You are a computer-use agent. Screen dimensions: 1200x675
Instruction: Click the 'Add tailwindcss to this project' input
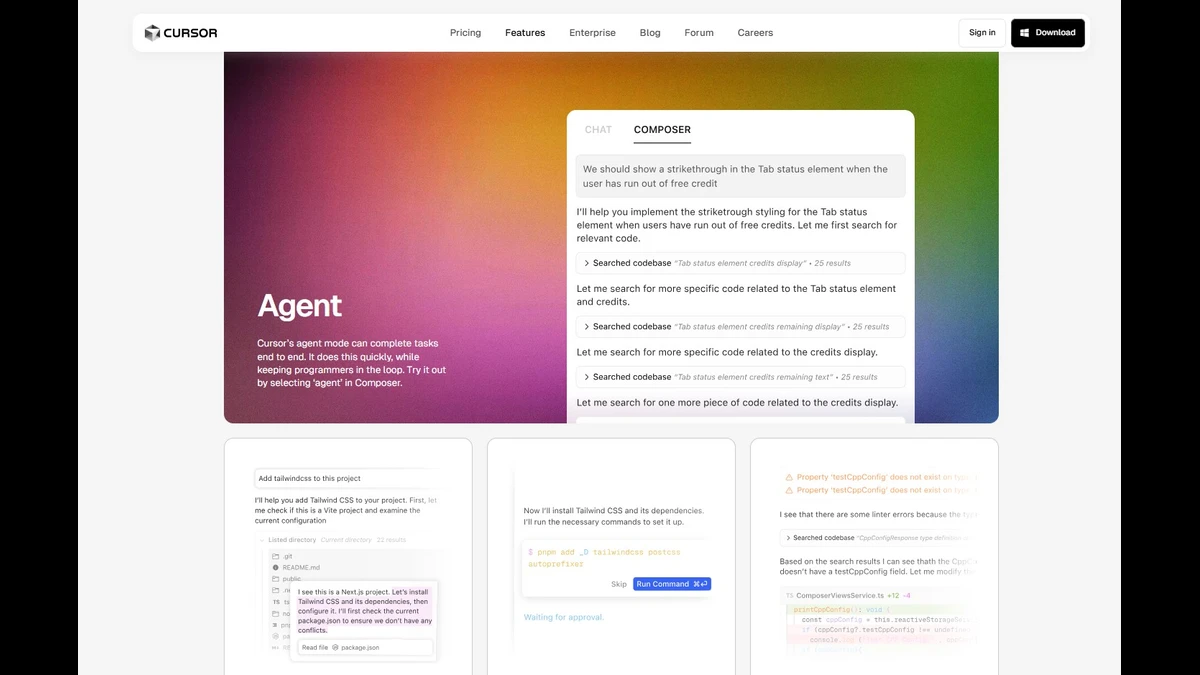pyautogui.click(x=347, y=478)
